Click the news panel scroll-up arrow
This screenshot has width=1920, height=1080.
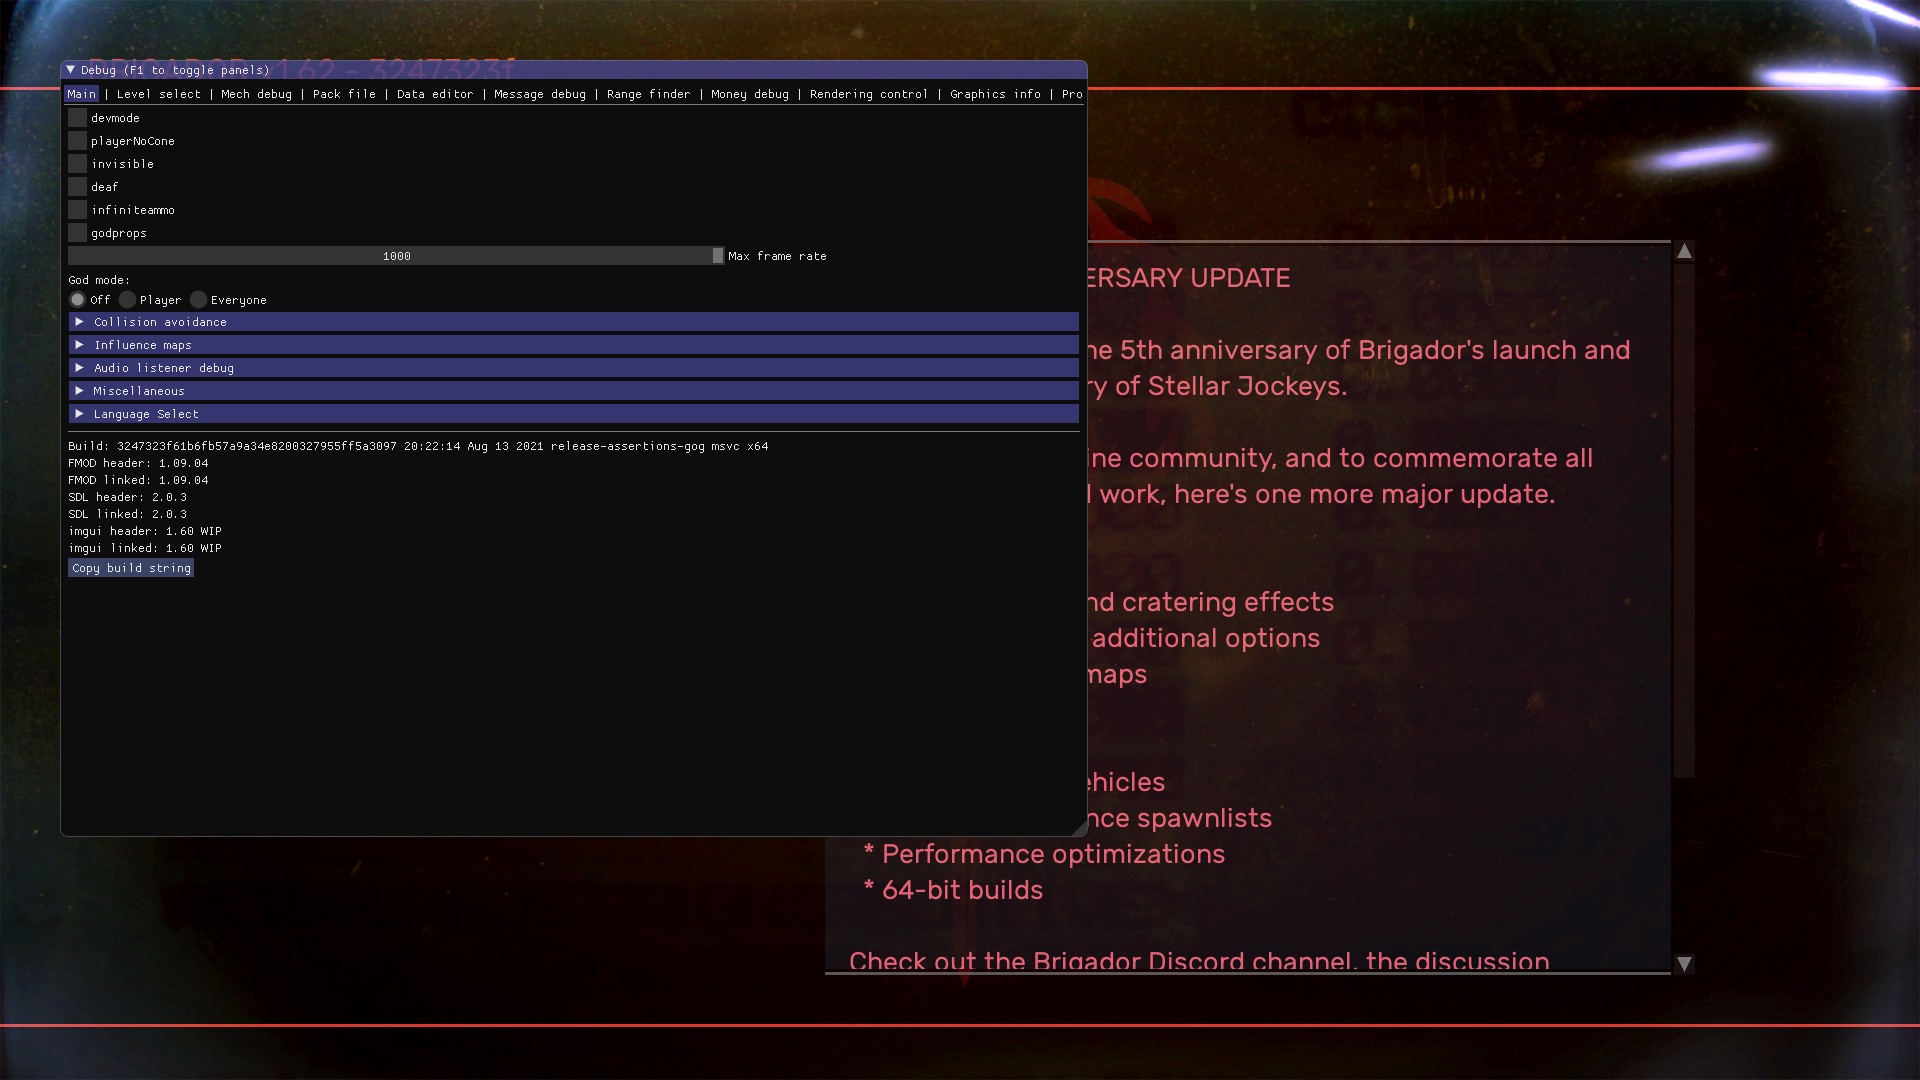click(1684, 251)
